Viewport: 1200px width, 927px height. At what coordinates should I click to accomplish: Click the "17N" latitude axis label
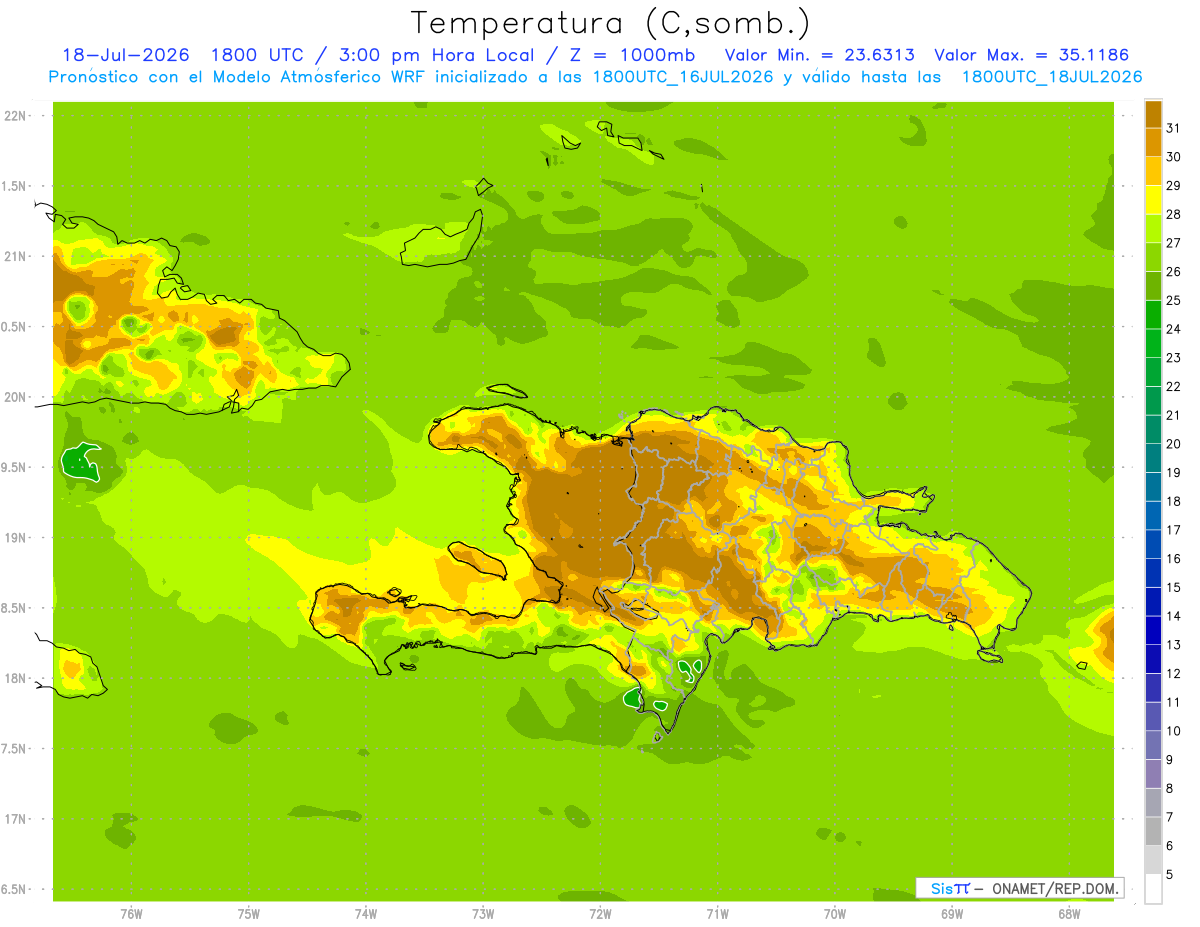pos(14,819)
